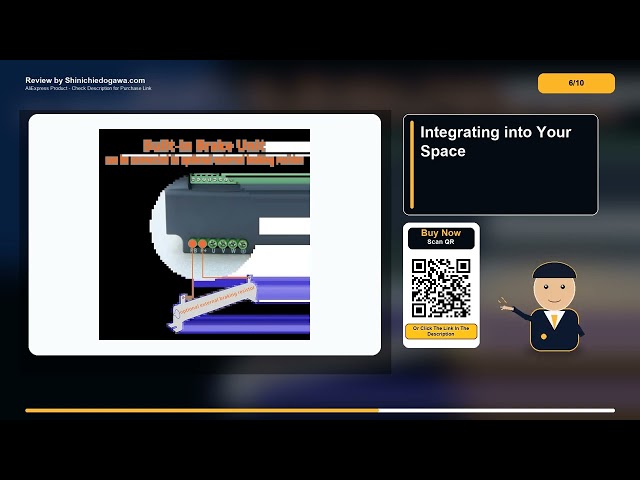The height and width of the screenshot is (480, 640).
Task: Click the ground terminal screw
Action: (242, 244)
